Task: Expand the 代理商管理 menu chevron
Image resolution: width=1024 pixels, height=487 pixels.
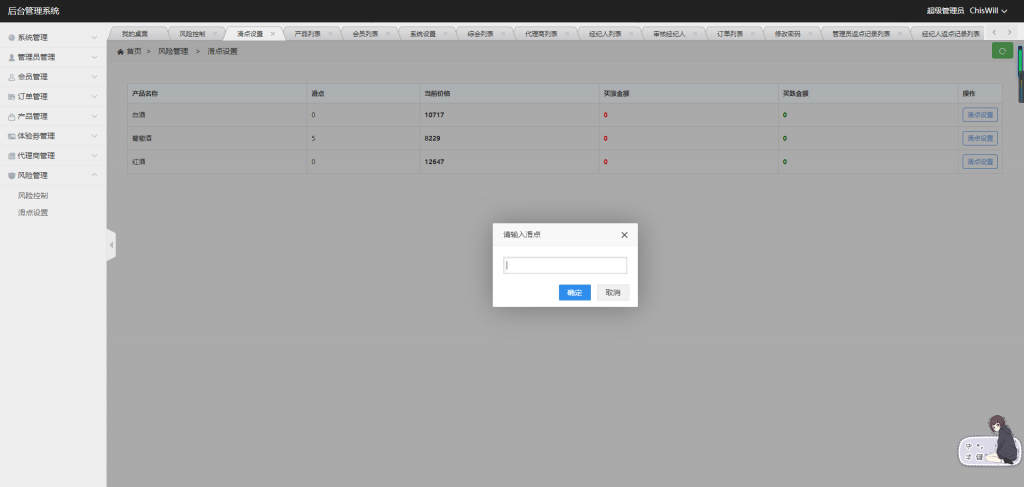Action: (94, 156)
